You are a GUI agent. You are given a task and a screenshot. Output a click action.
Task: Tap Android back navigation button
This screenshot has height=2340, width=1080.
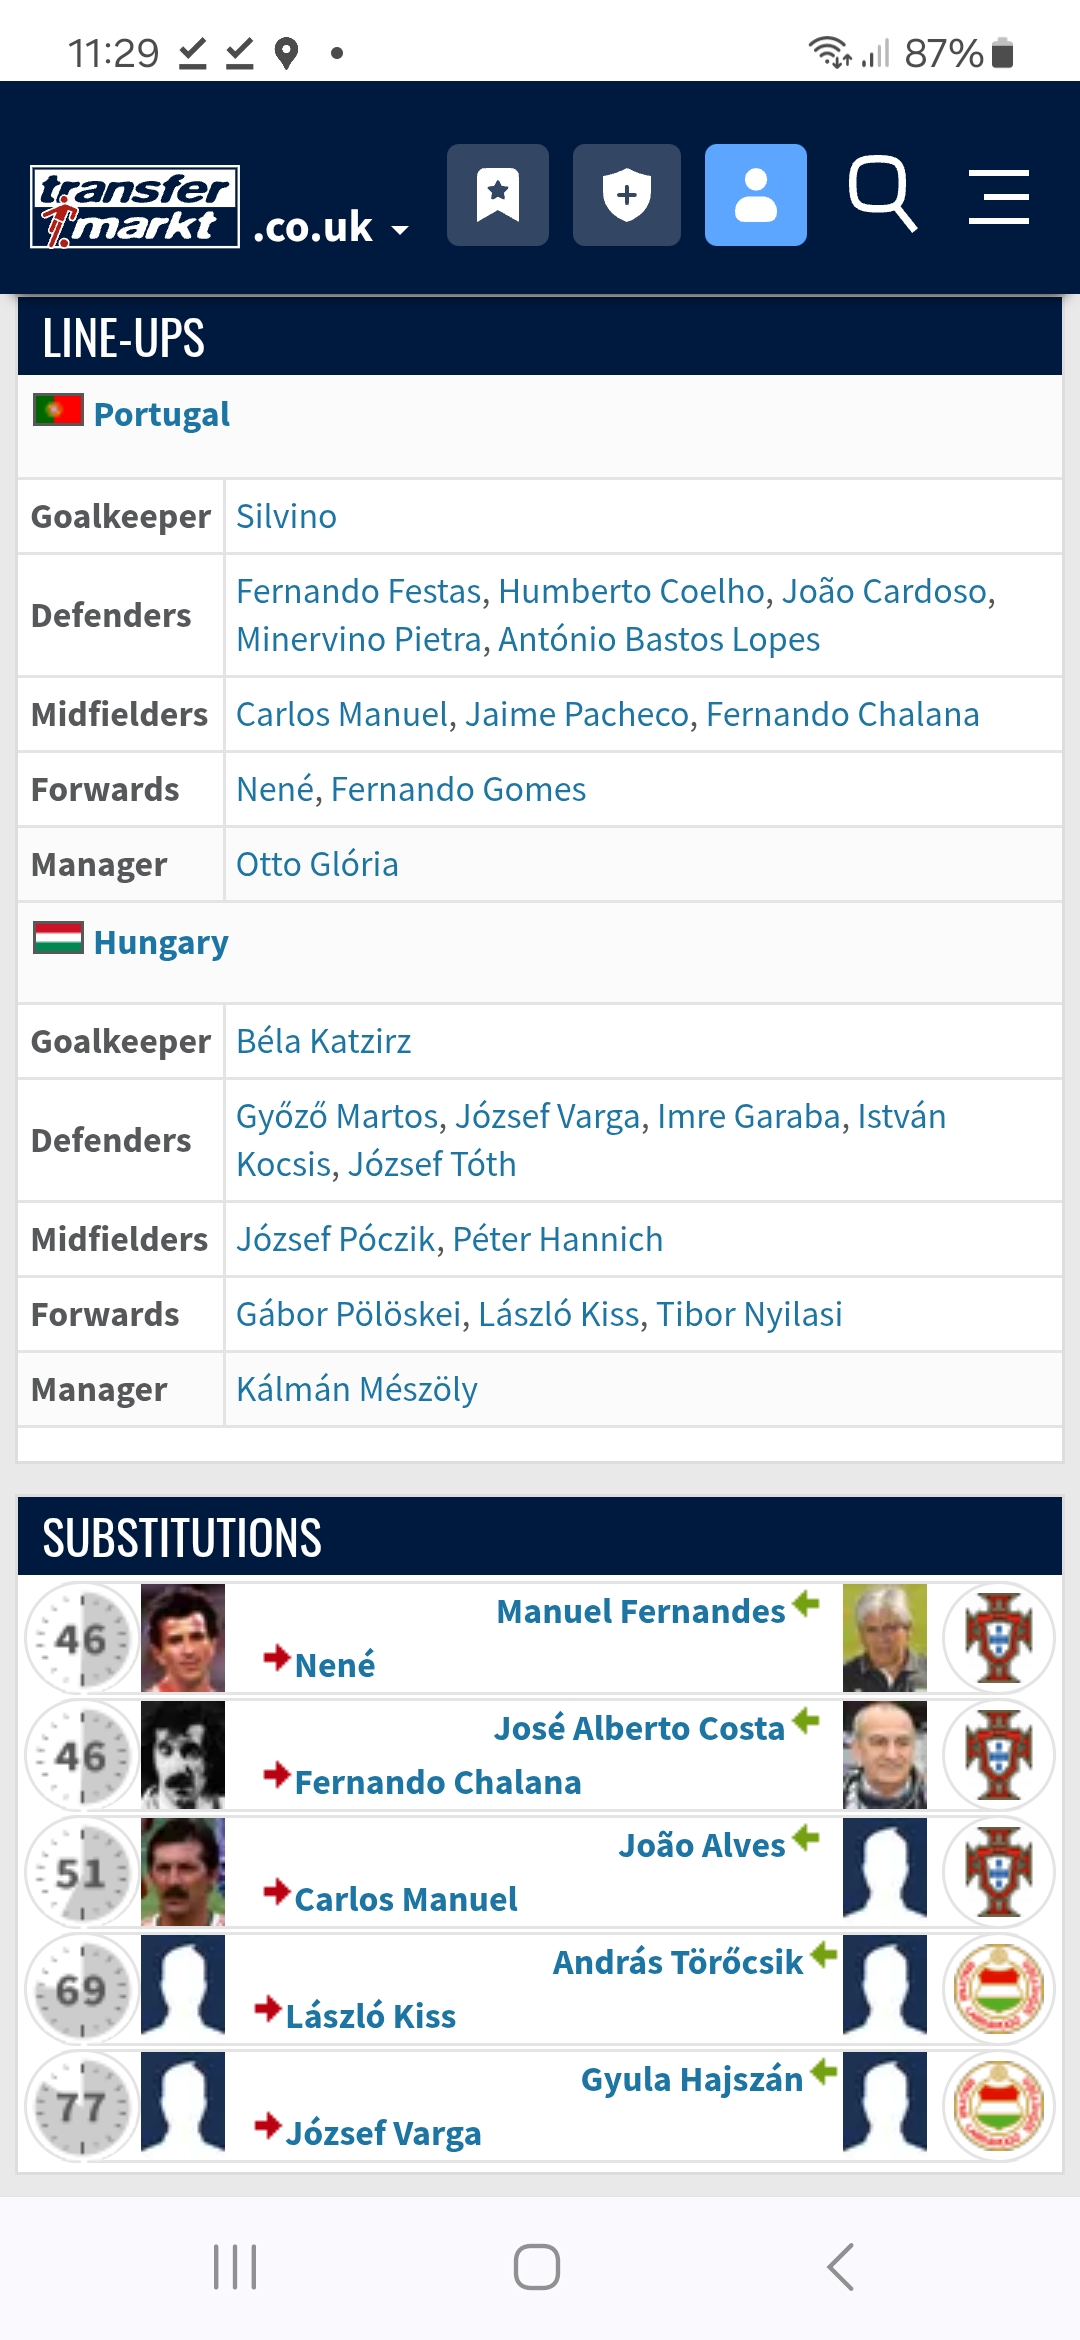841,2266
